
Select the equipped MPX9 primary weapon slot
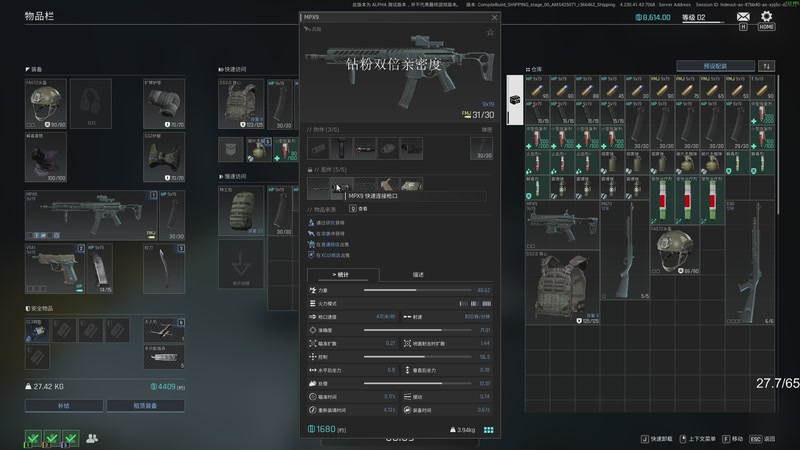91,215
